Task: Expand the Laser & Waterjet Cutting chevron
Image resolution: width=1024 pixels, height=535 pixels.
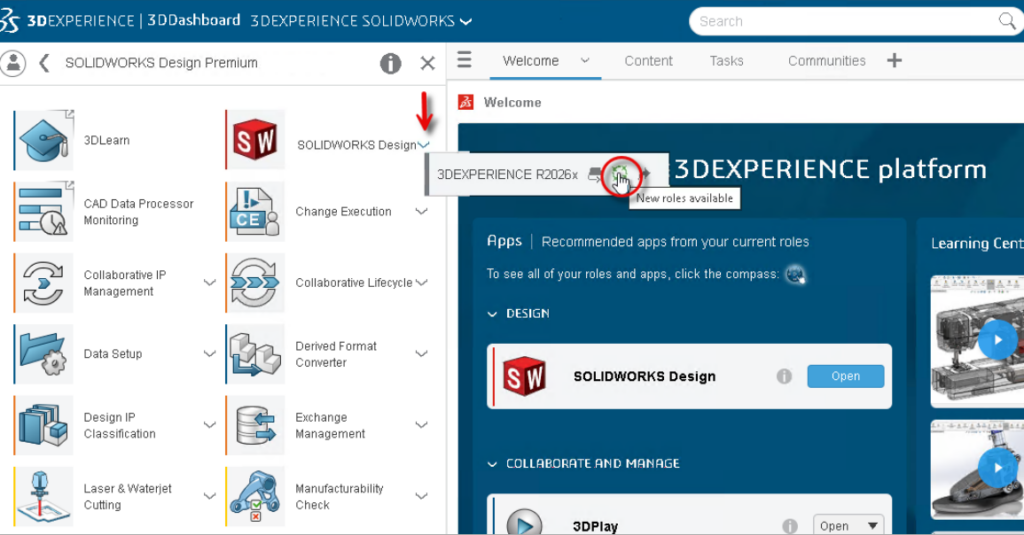Action: [x=210, y=496]
